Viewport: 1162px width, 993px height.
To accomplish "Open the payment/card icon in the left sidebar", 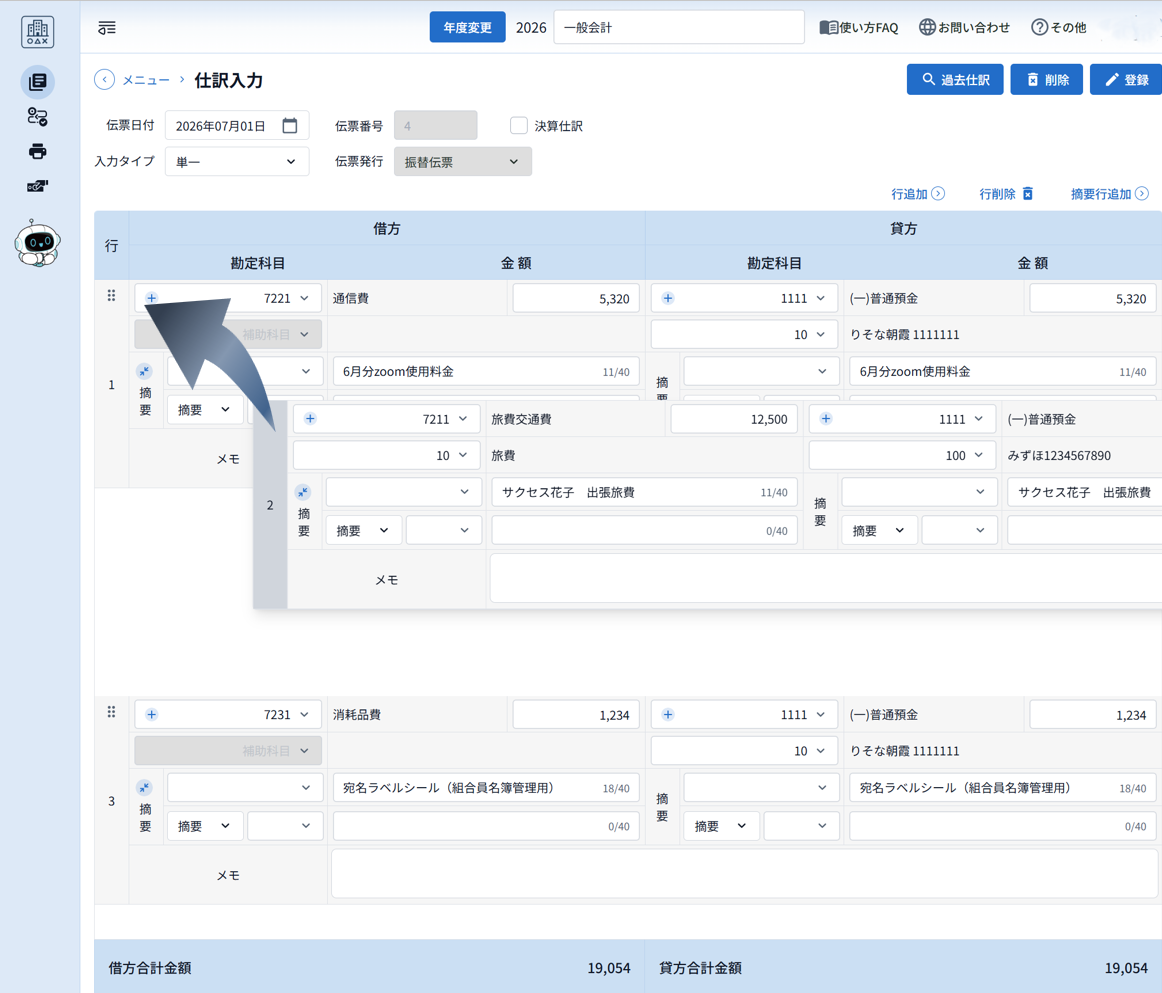I will (x=37, y=186).
